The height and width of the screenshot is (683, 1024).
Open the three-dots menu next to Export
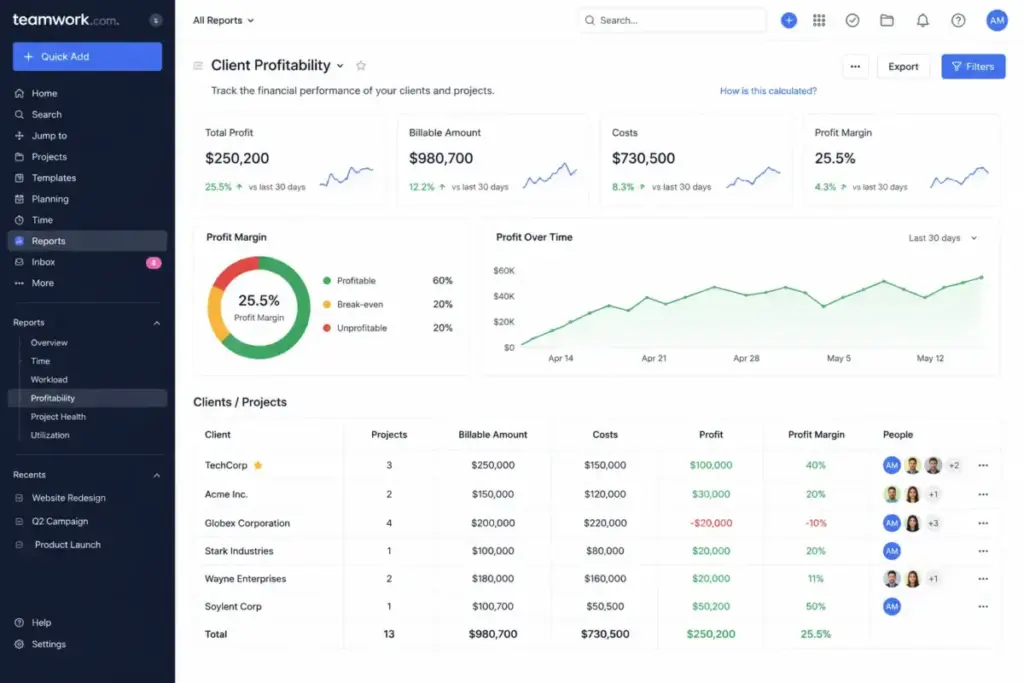[855, 67]
